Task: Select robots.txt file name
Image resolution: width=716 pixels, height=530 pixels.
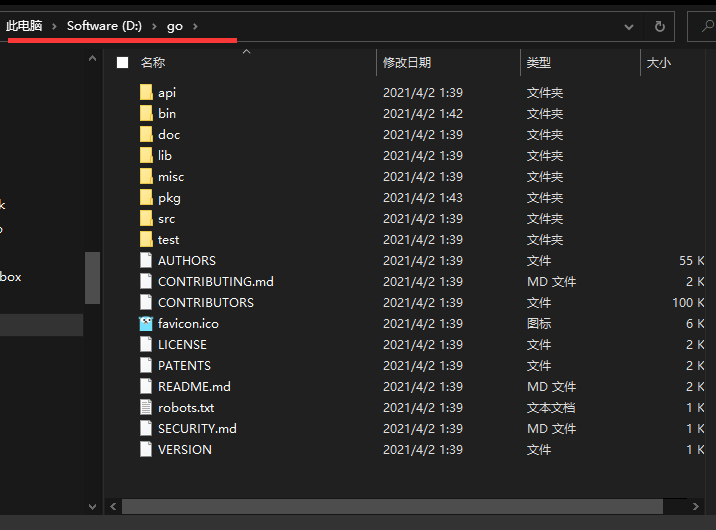Action: click(x=186, y=407)
